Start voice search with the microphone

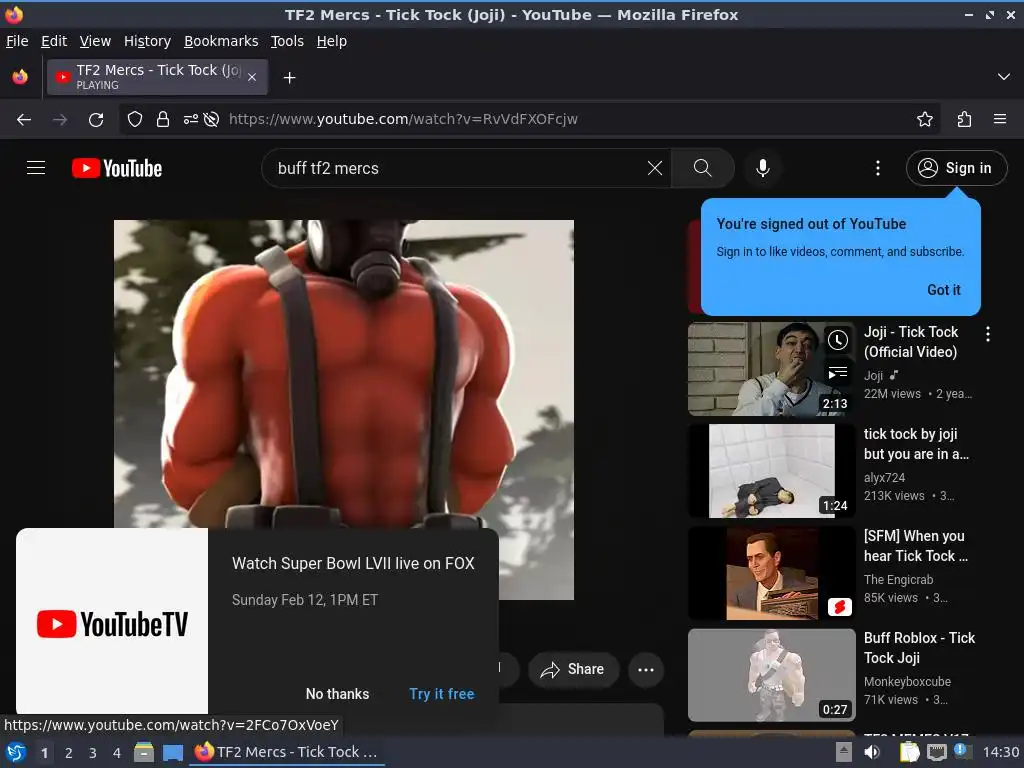[762, 168]
